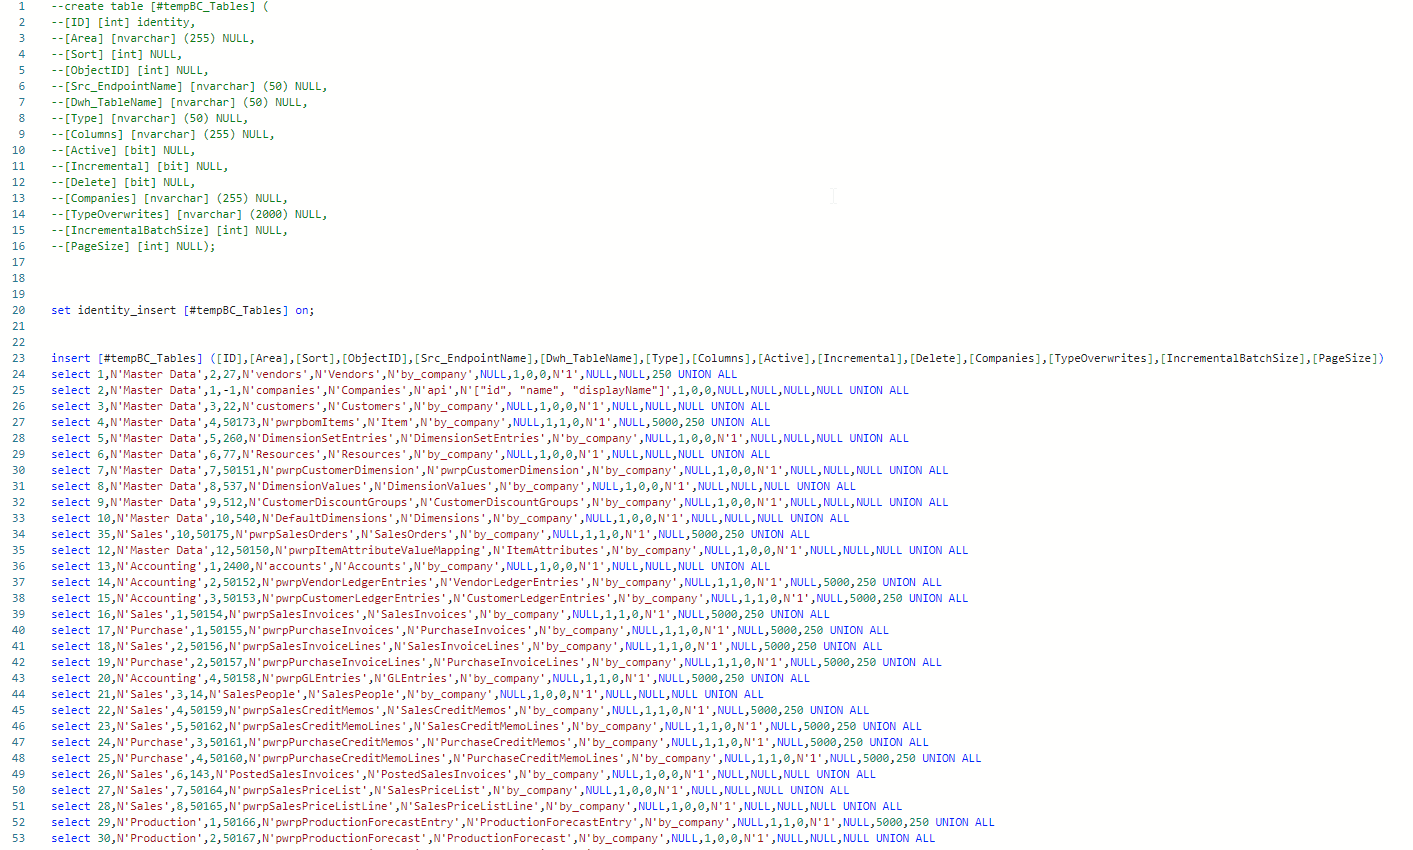
Task: Click the '--[TypeOverwrites] [nvarchar] (2000)' comment
Action: point(189,214)
